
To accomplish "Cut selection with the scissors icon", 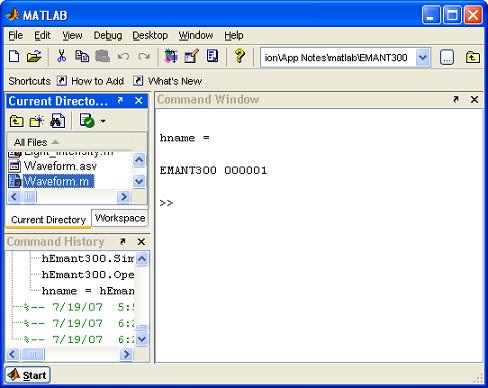I will coord(61,56).
